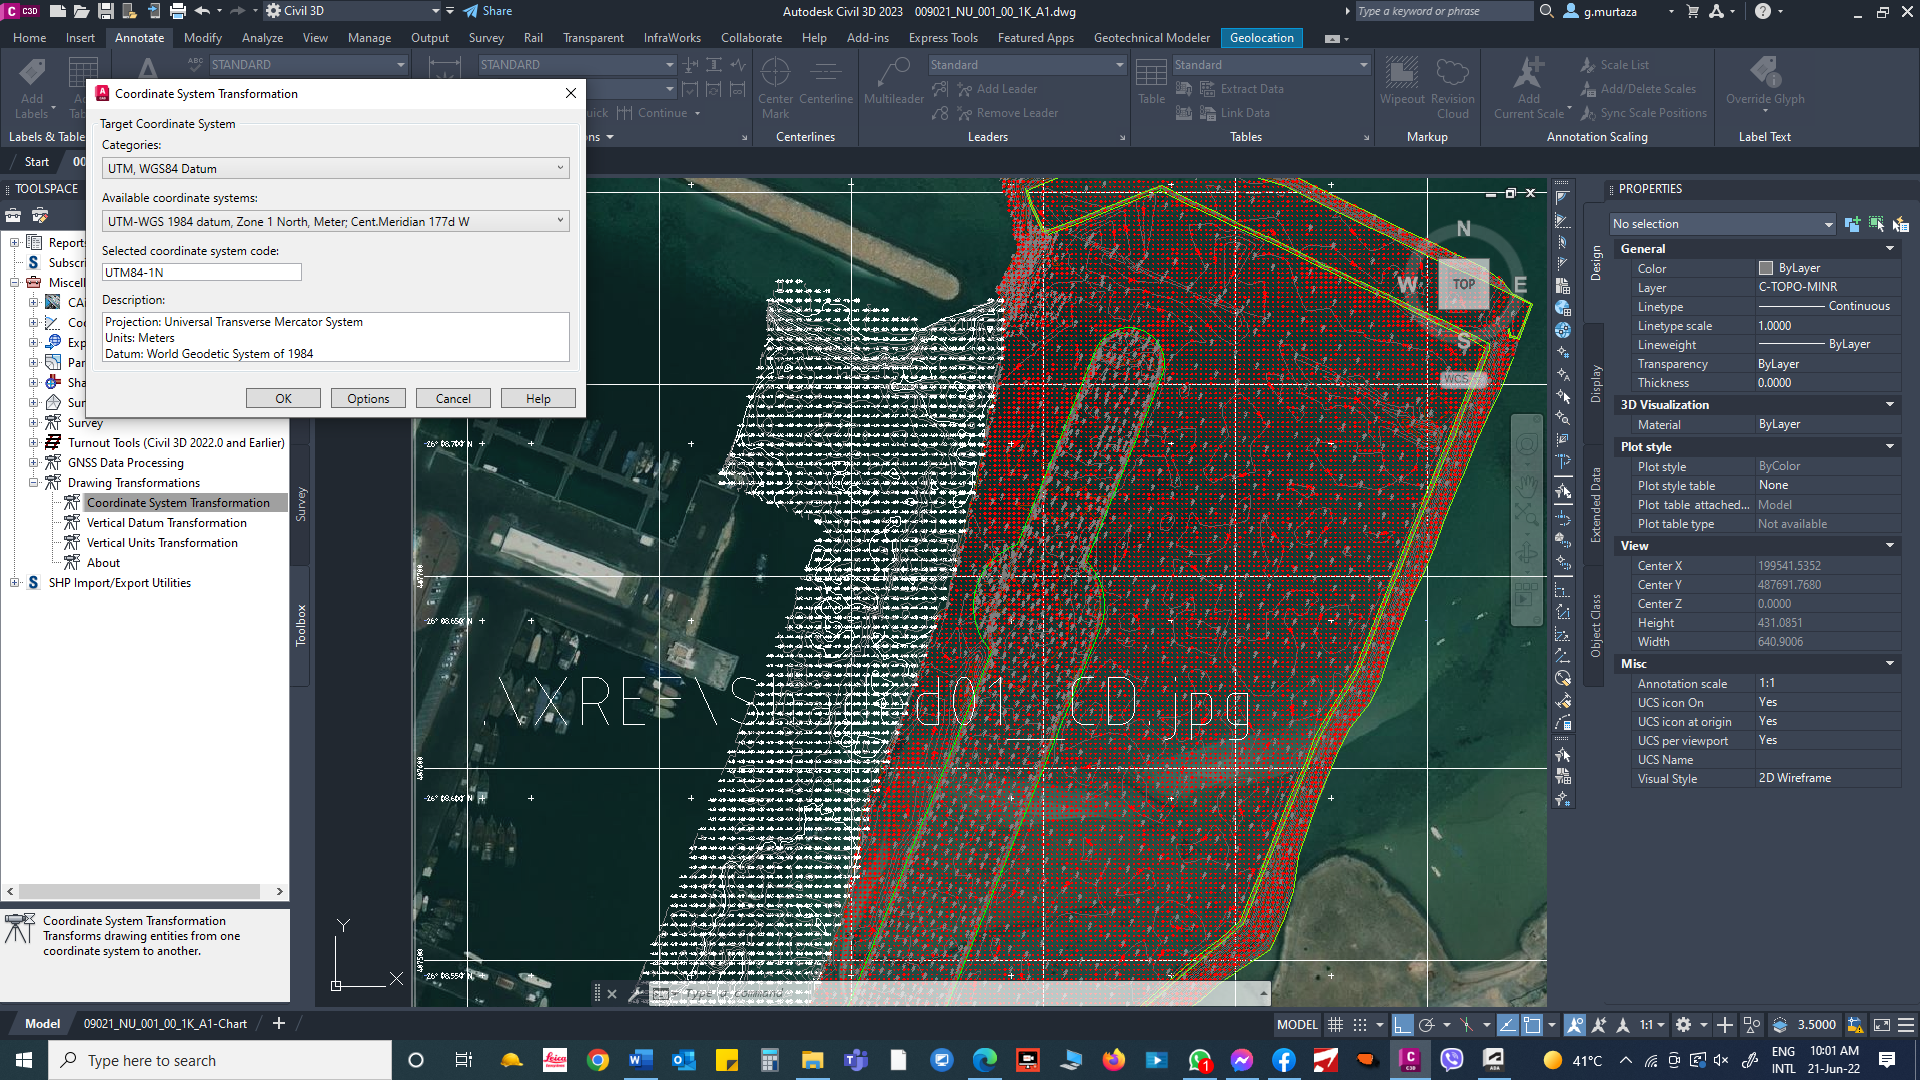Screen dimensions: 1920x1080
Task: Select the Vertical Units Transformation tool
Action: (x=161, y=542)
